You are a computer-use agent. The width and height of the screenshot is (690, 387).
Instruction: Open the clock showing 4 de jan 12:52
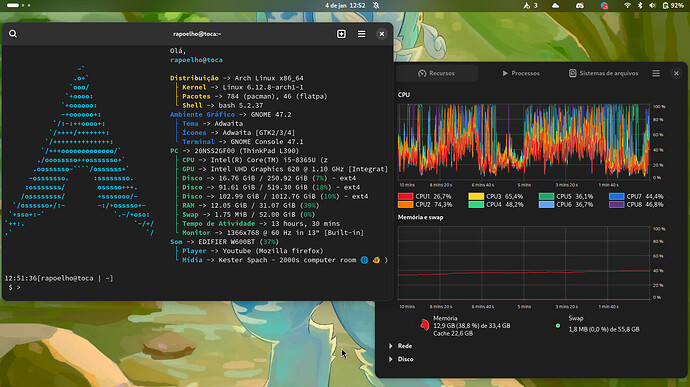click(x=345, y=5)
